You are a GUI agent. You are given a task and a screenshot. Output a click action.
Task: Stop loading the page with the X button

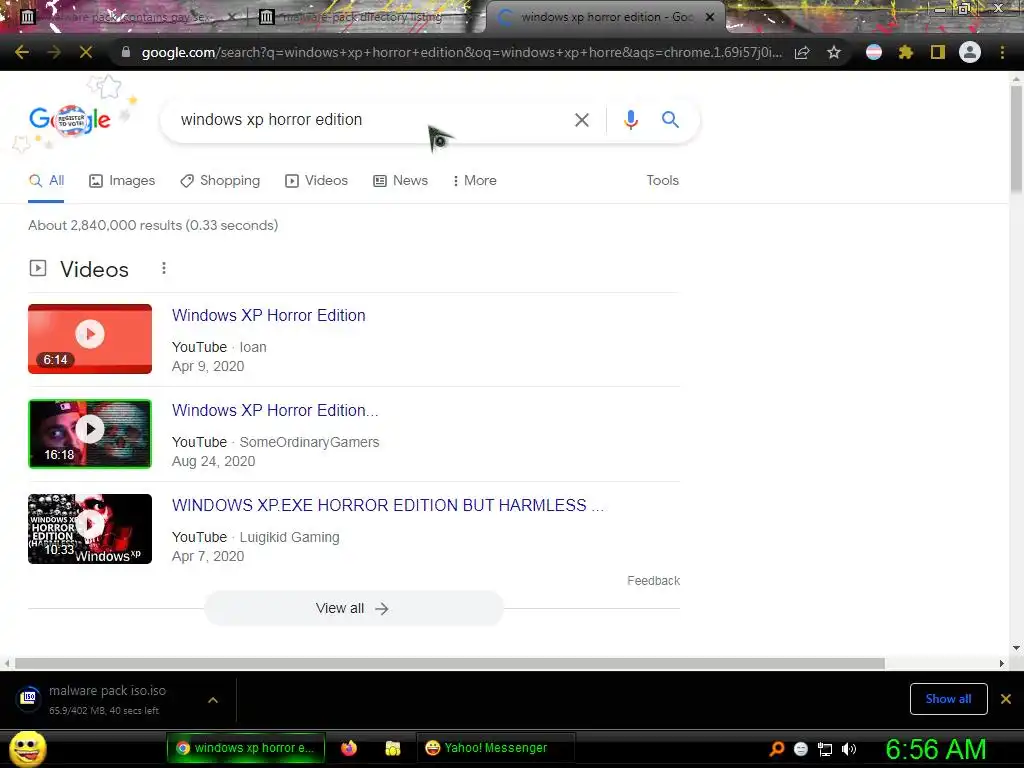86,52
